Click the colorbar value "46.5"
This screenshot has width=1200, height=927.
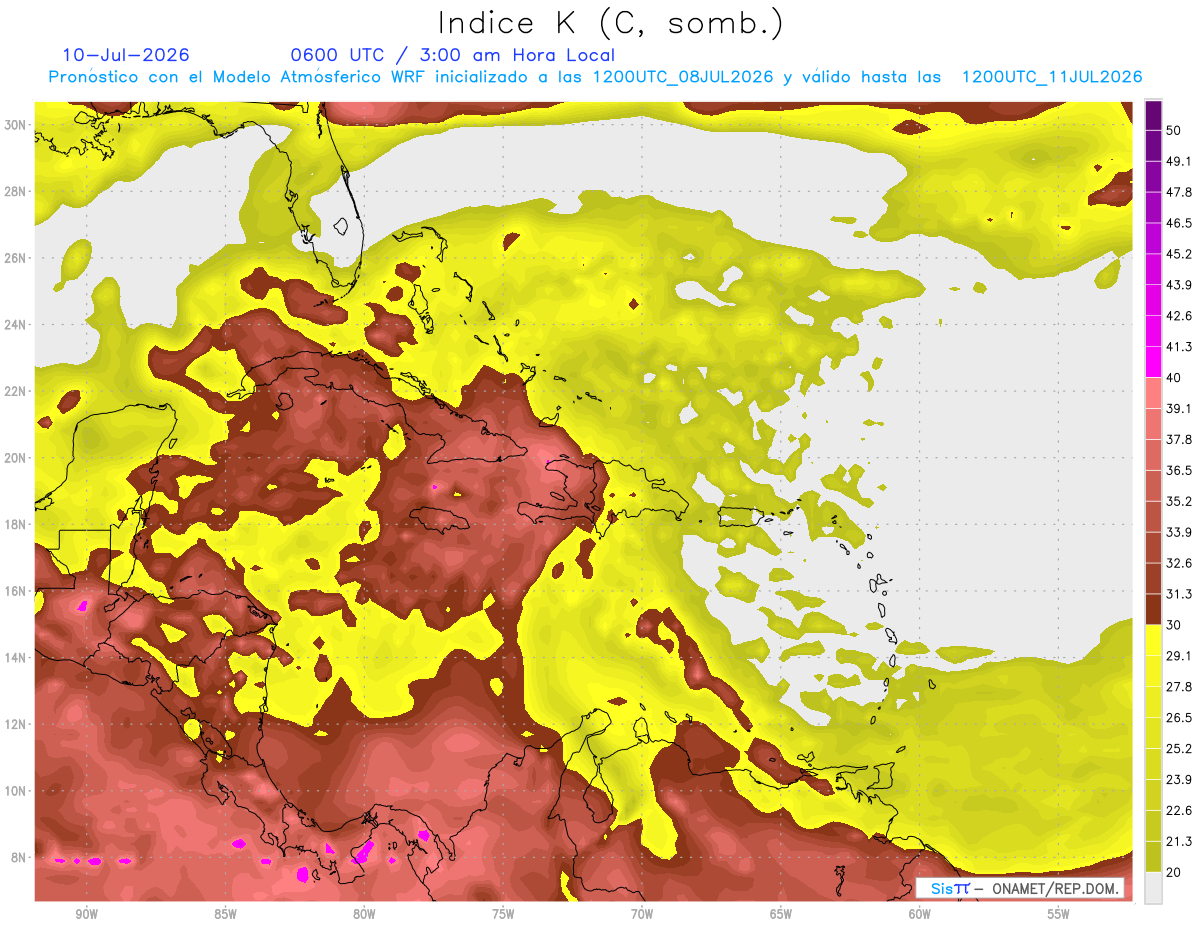click(x=1179, y=223)
